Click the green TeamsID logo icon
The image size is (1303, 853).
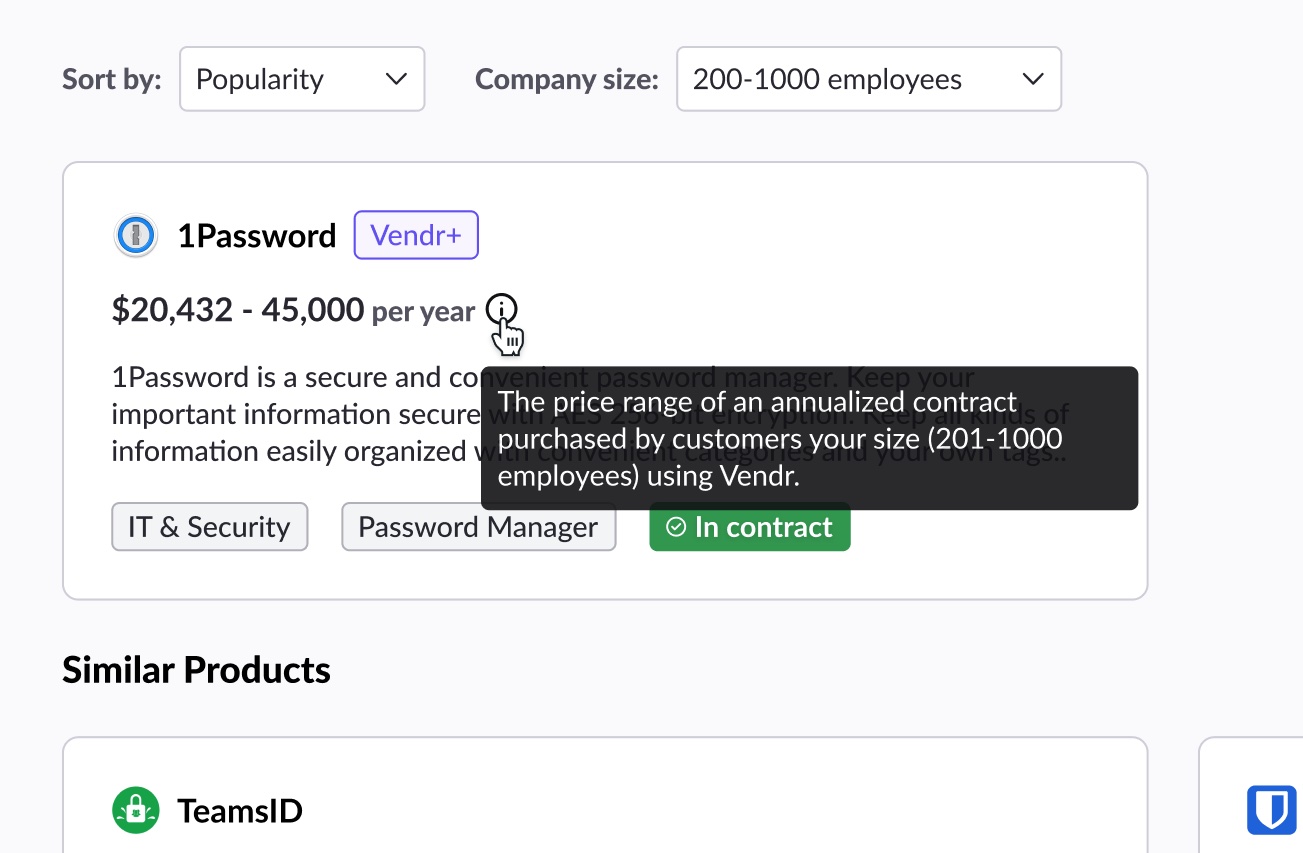[x=136, y=810]
